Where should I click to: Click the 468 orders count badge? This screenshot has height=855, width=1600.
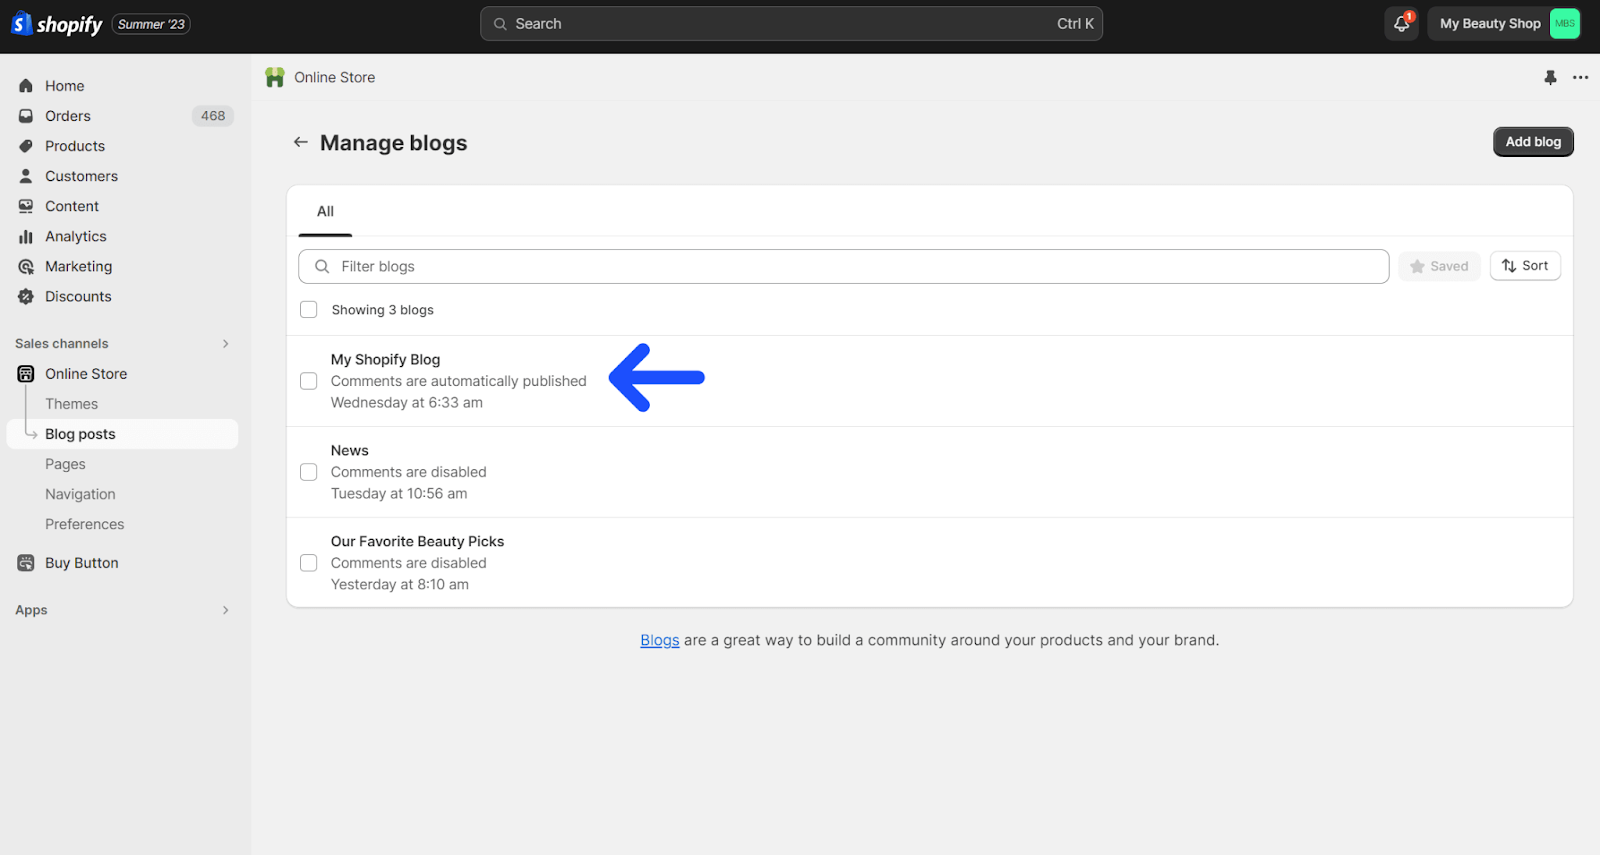coord(213,116)
